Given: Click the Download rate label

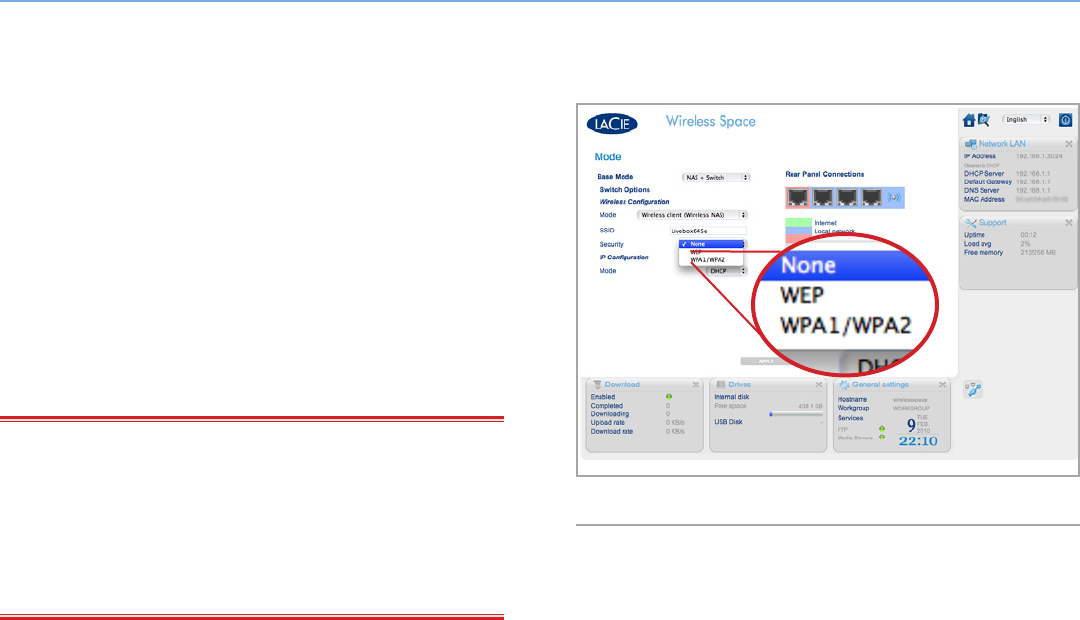Looking at the screenshot, I should [x=612, y=432].
